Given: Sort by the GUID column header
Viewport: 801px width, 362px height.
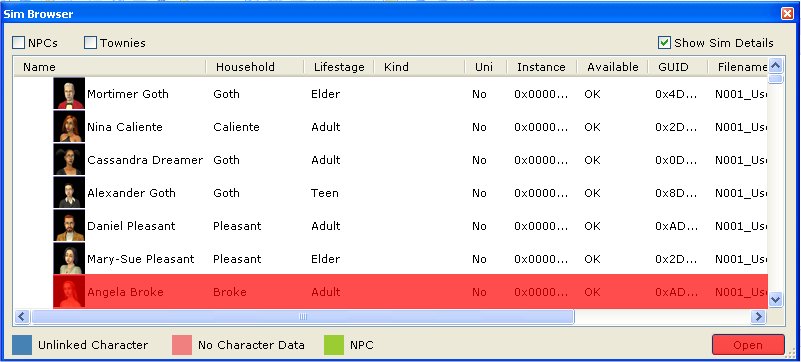Looking at the screenshot, I should (678, 67).
